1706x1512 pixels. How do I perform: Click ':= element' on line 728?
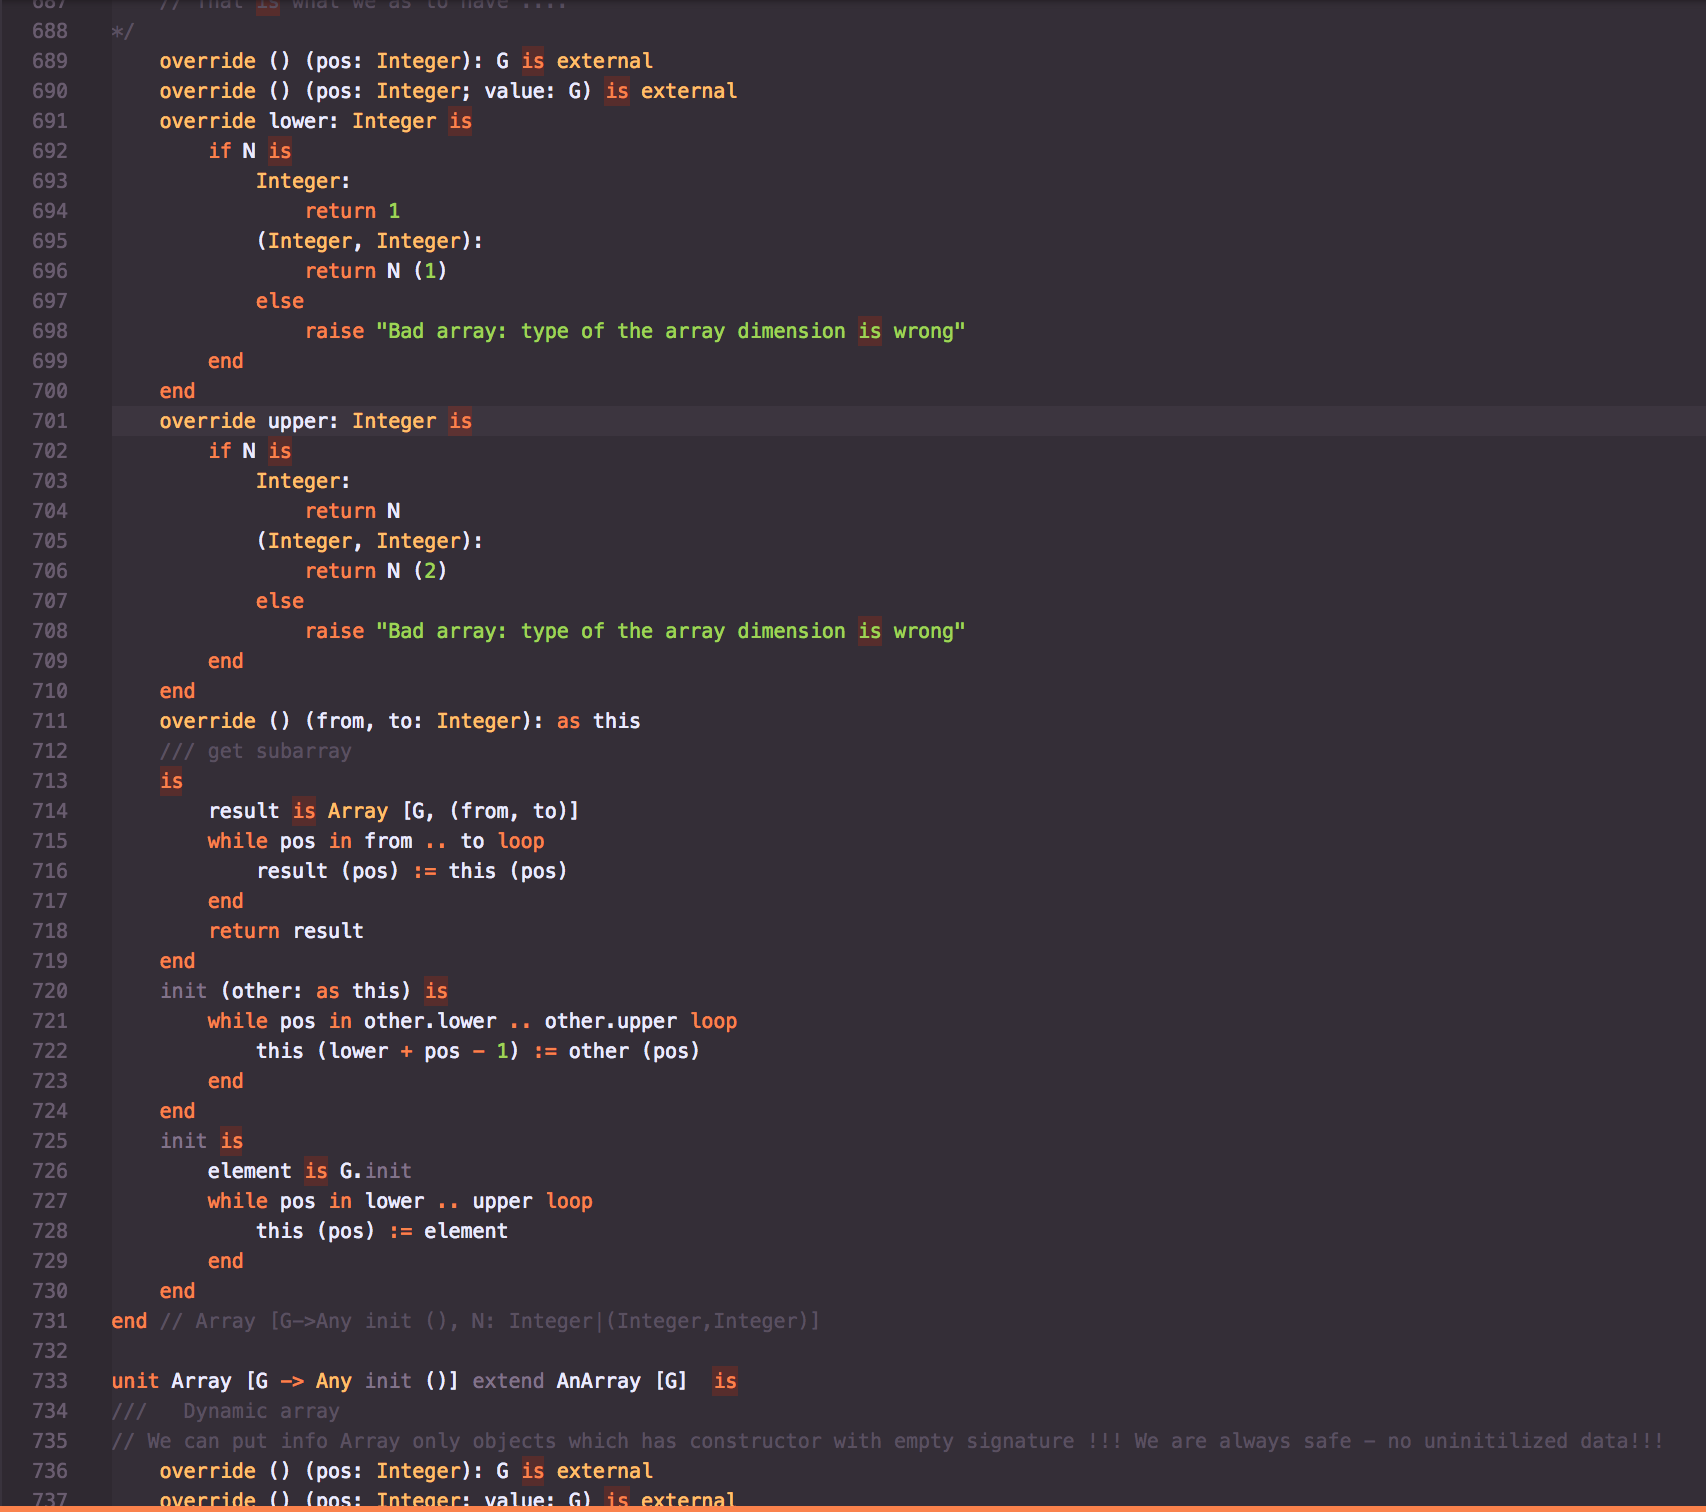coord(448,1231)
